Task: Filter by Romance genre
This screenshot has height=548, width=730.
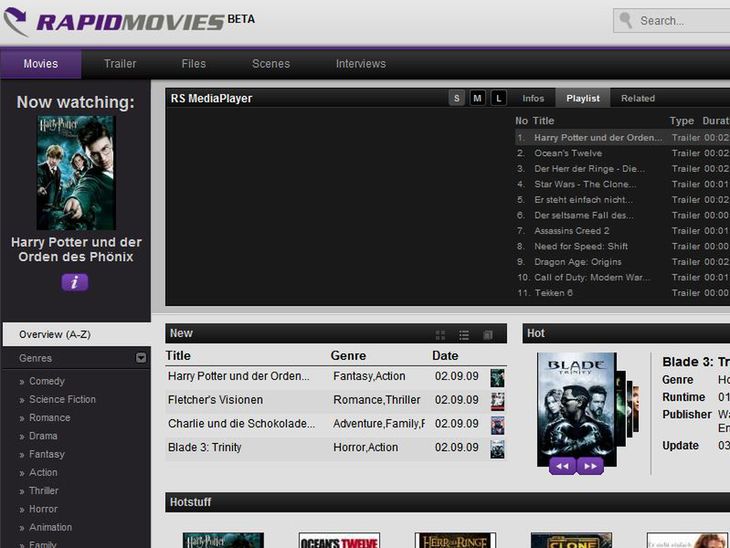Action: [49, 418]
